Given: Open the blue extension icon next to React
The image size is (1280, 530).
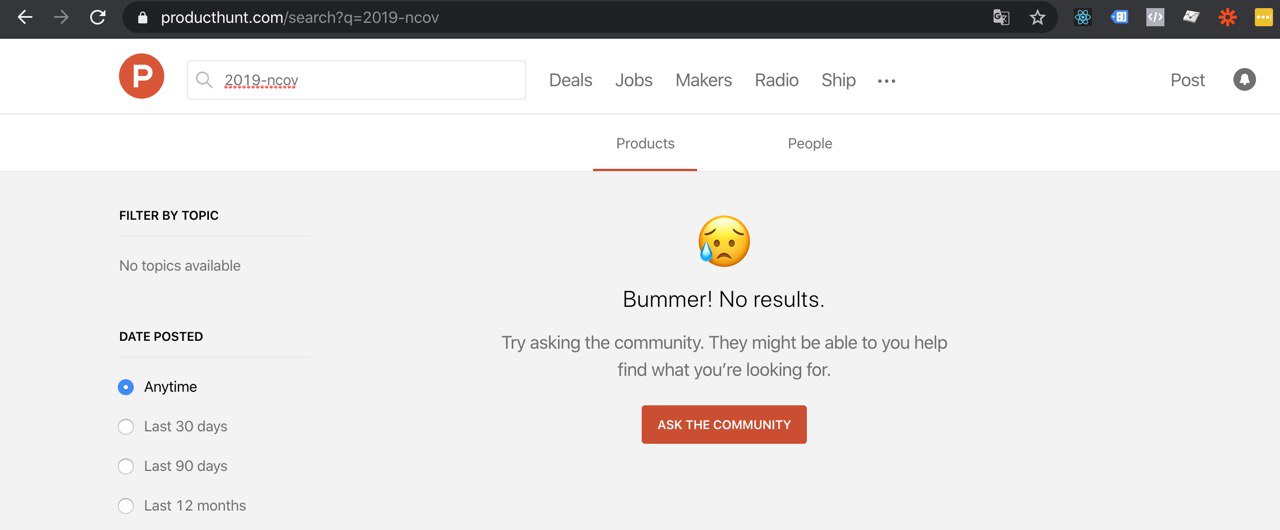Looking at the screenshot, I should pos(1119,17).
